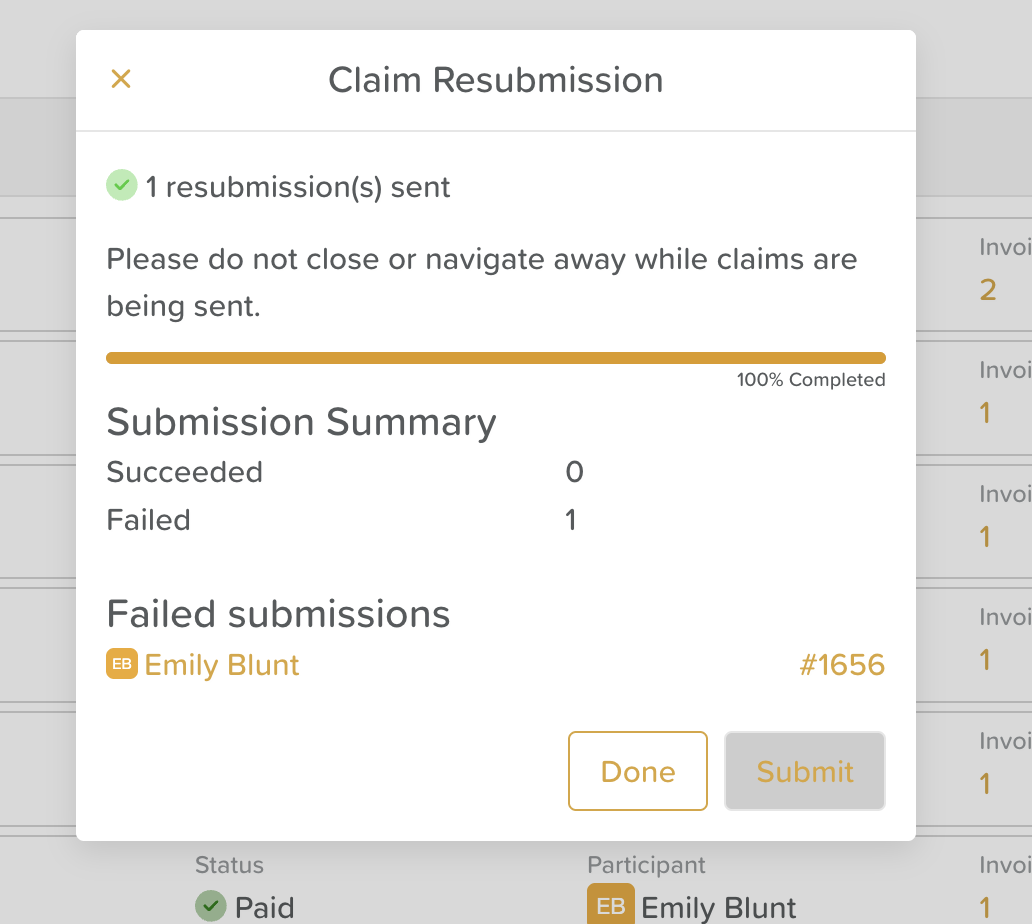Click the Failed count of 1
Image resolution: width=1032 pixels, height=924 pixels.
point(571,520)
